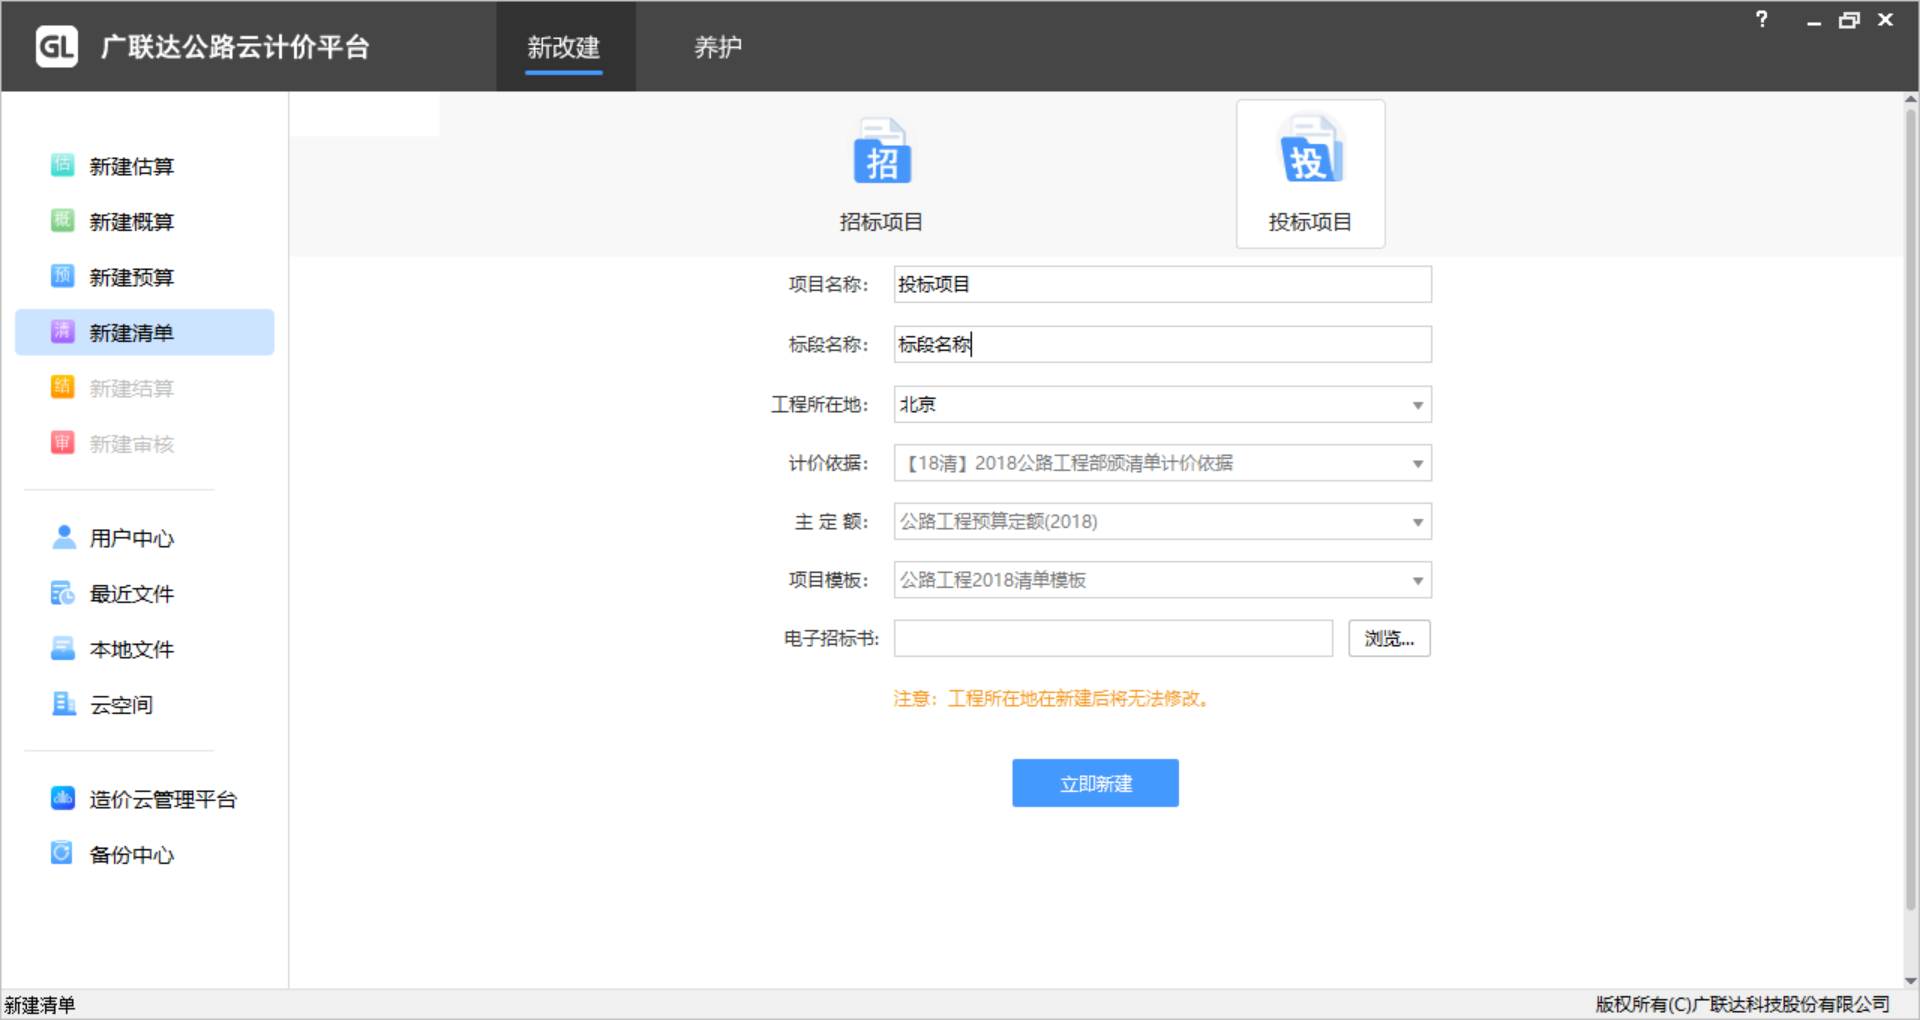
Task: Open help via the question mark icon
Action: pyautogui.click(x=1762, y=19)
